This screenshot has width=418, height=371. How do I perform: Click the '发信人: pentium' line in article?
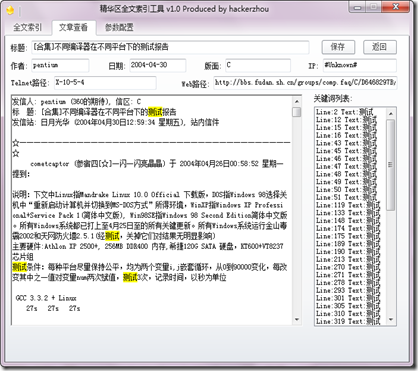[x=77, y=102]
